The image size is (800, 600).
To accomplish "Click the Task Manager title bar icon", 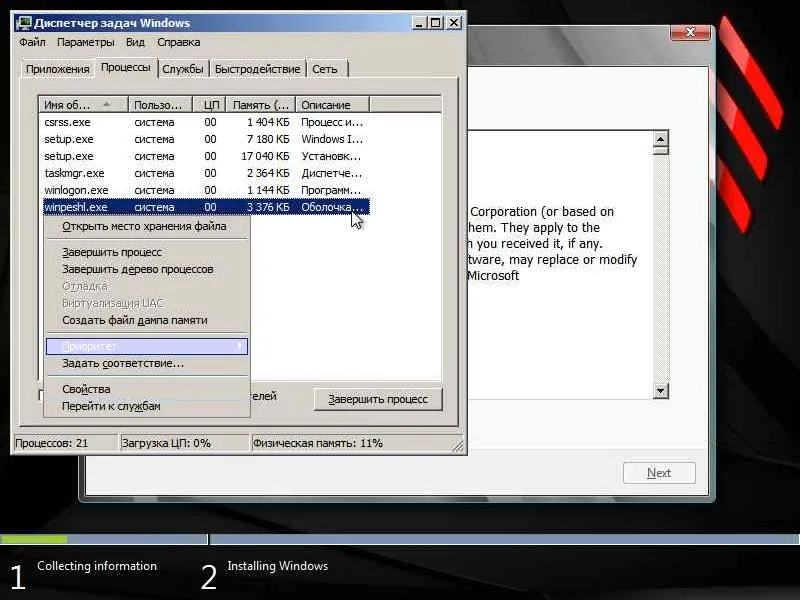I will coord(23,23).
